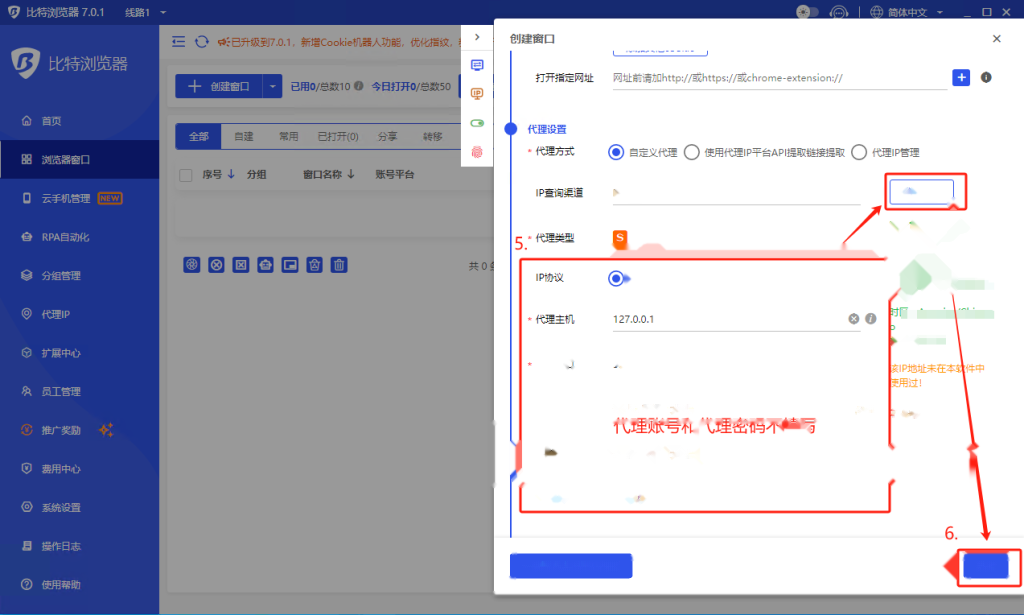This screenshot has width=1024, height=615.
Task: Click the picture-in-picture window arrange icon
Action: click(x=290, y=264)
